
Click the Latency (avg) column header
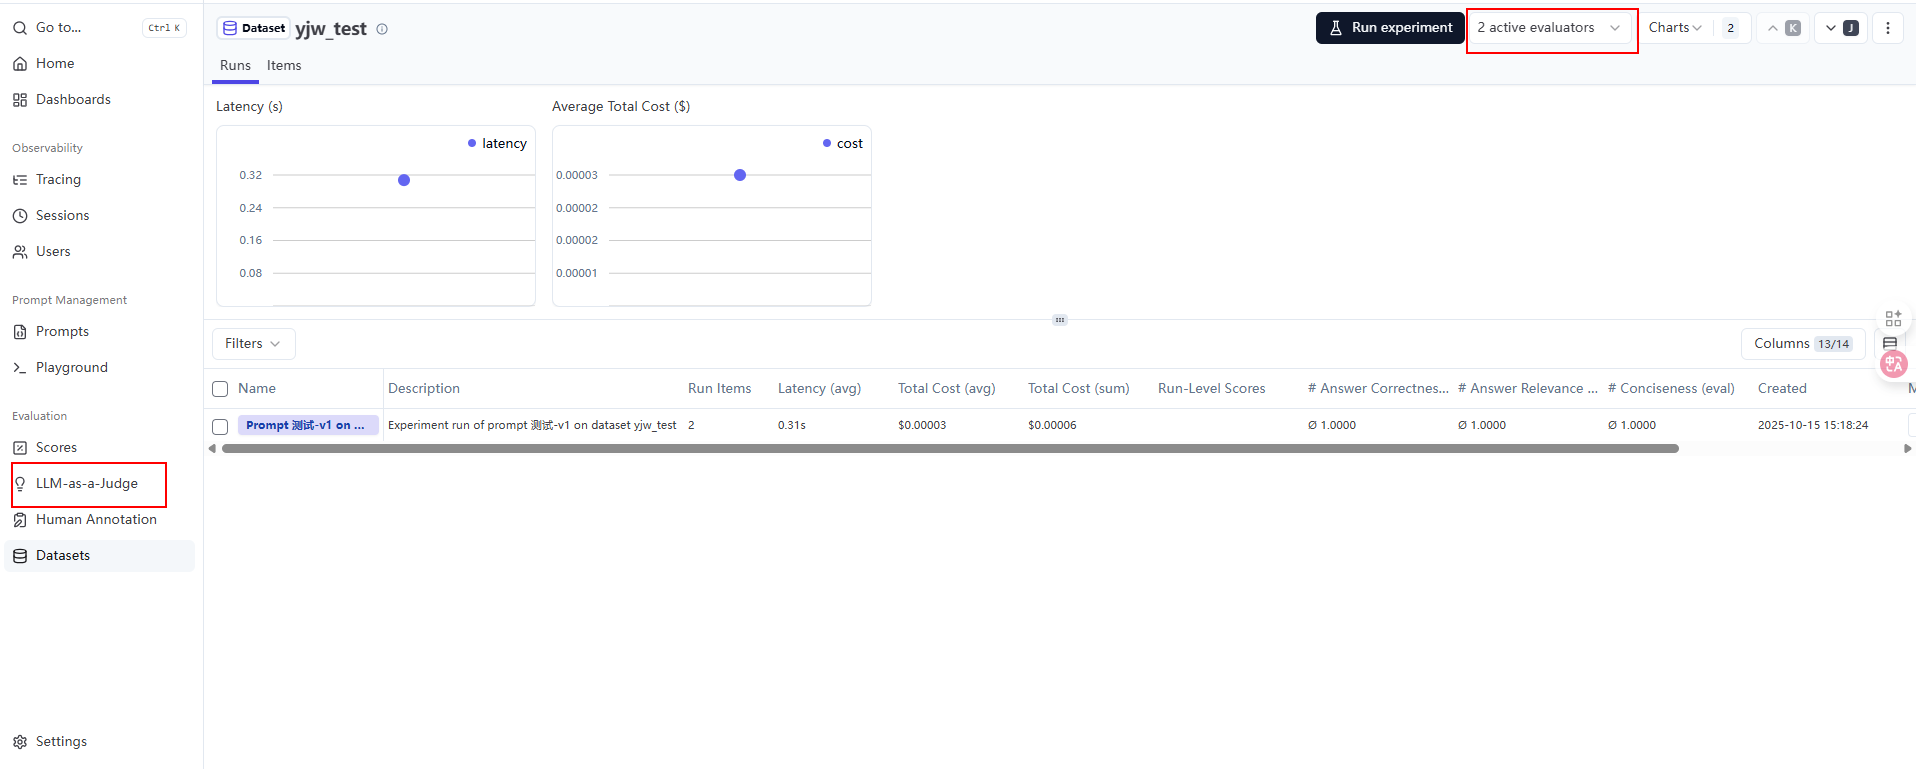[819, 389]
